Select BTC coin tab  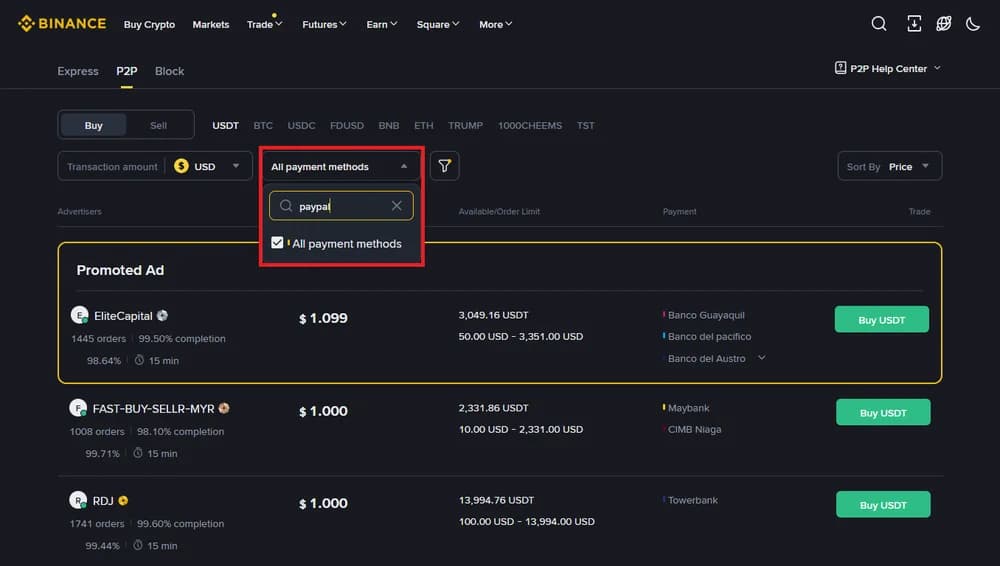pyautogui.click(x=263, y=125)
